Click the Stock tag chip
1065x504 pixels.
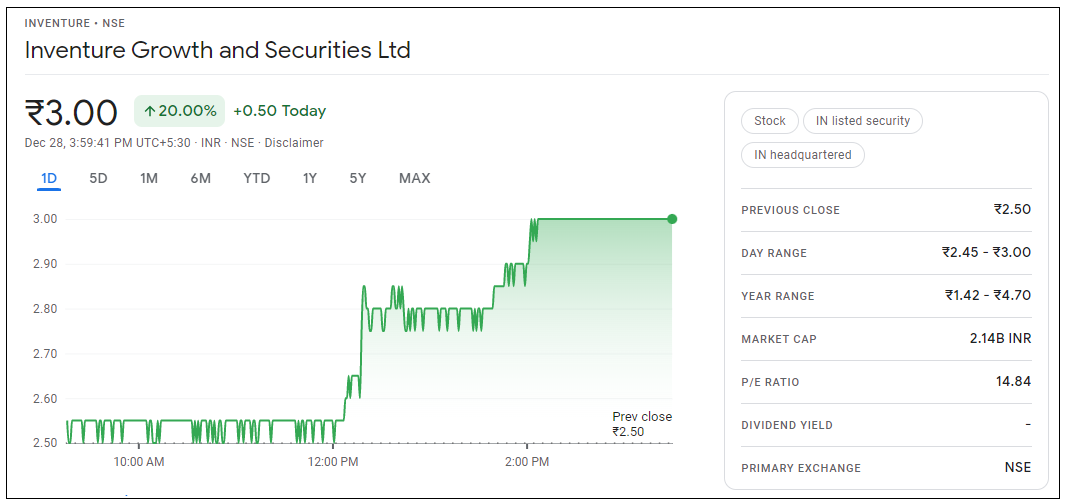pyautogui.click(x=770, y=121)
